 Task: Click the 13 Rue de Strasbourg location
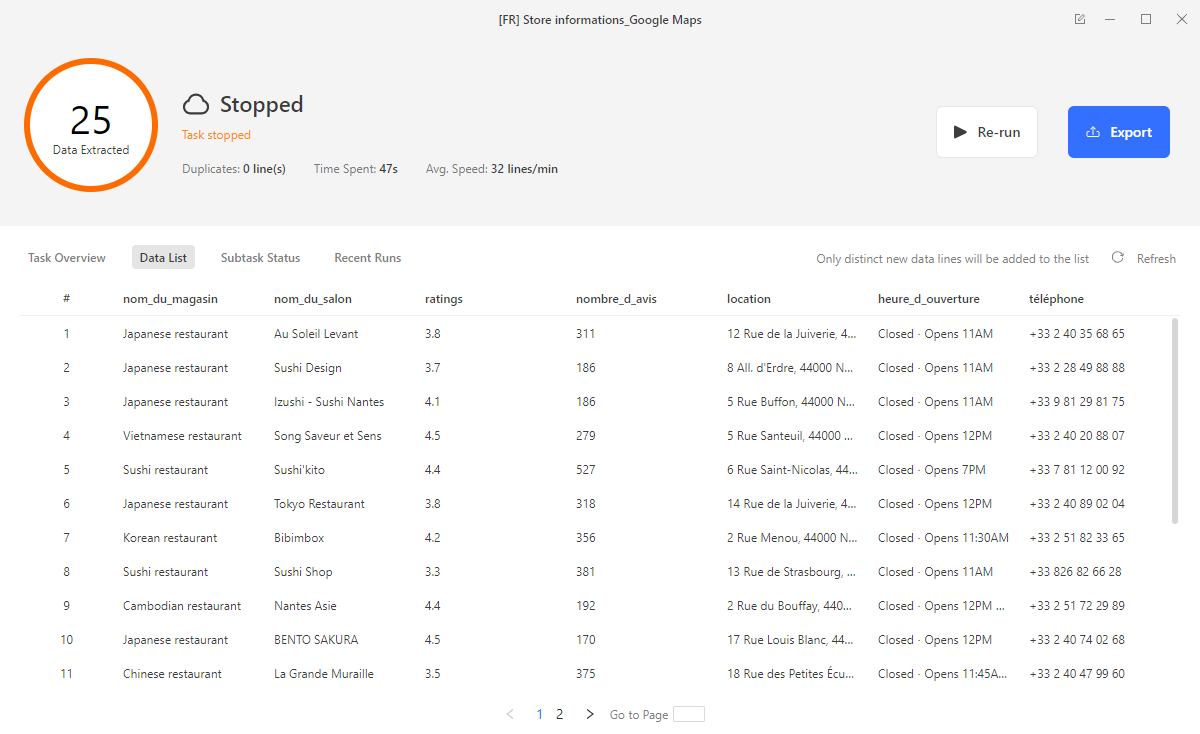[x=792, y=572]
